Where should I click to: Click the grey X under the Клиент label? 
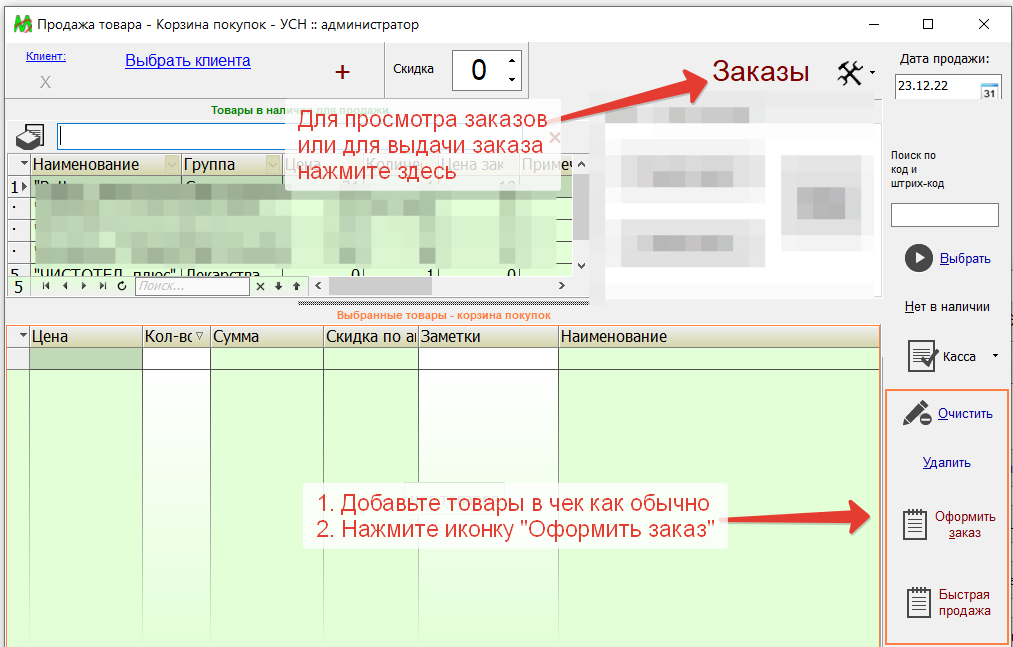pyautogui.click(x=45, y=82)
